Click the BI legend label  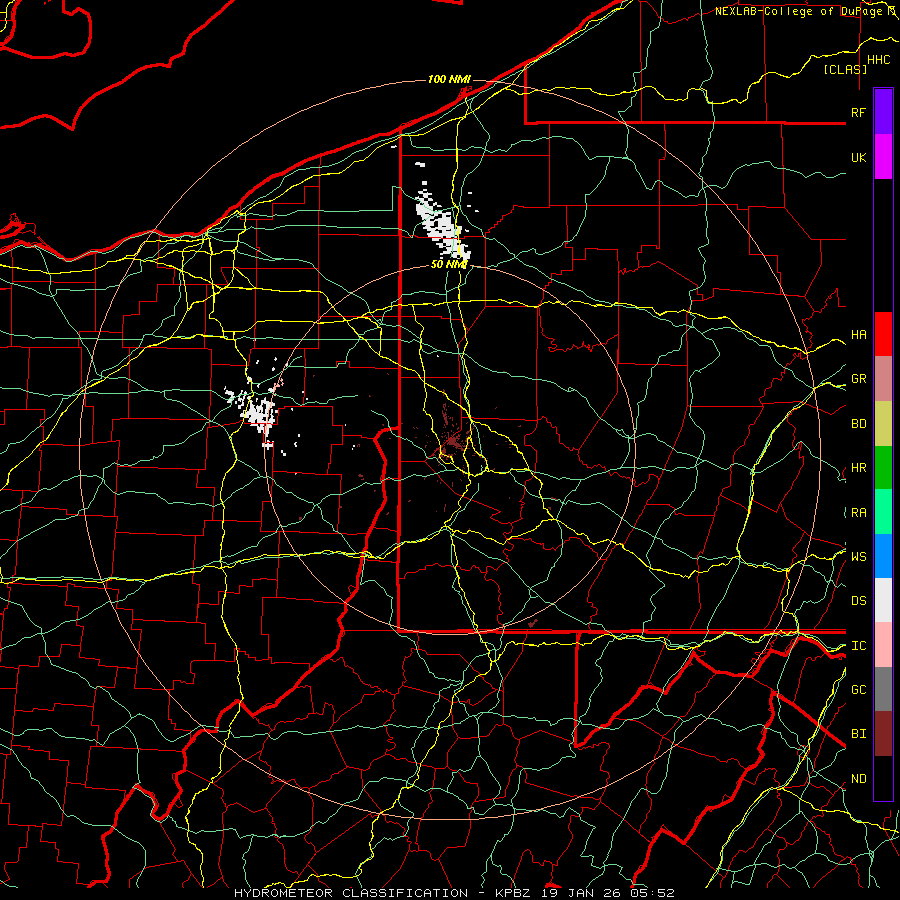(858, 734)
